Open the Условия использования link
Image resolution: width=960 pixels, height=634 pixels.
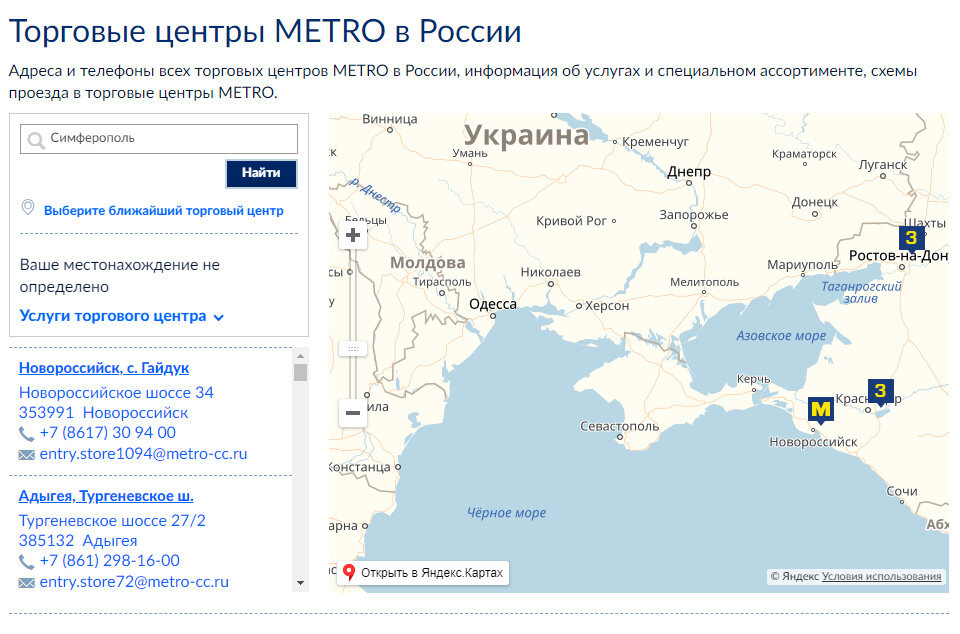click(x=881, y=576)
